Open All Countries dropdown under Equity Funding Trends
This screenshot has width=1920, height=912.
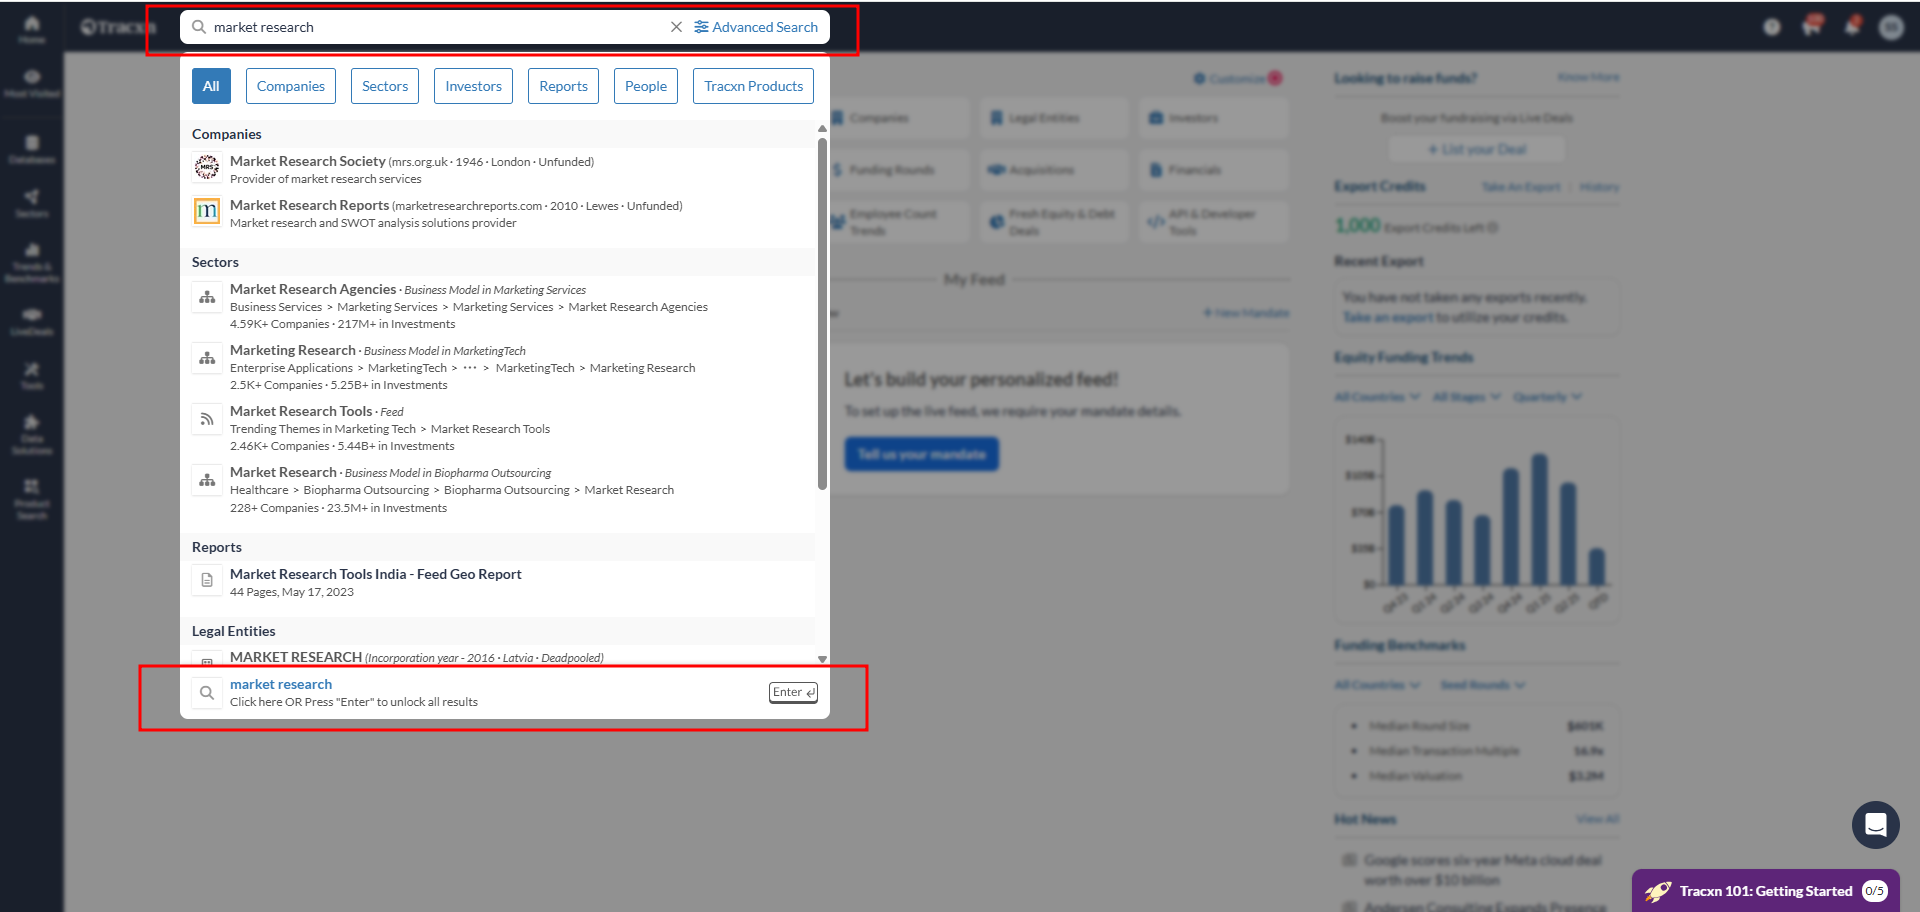point(1376,397)
